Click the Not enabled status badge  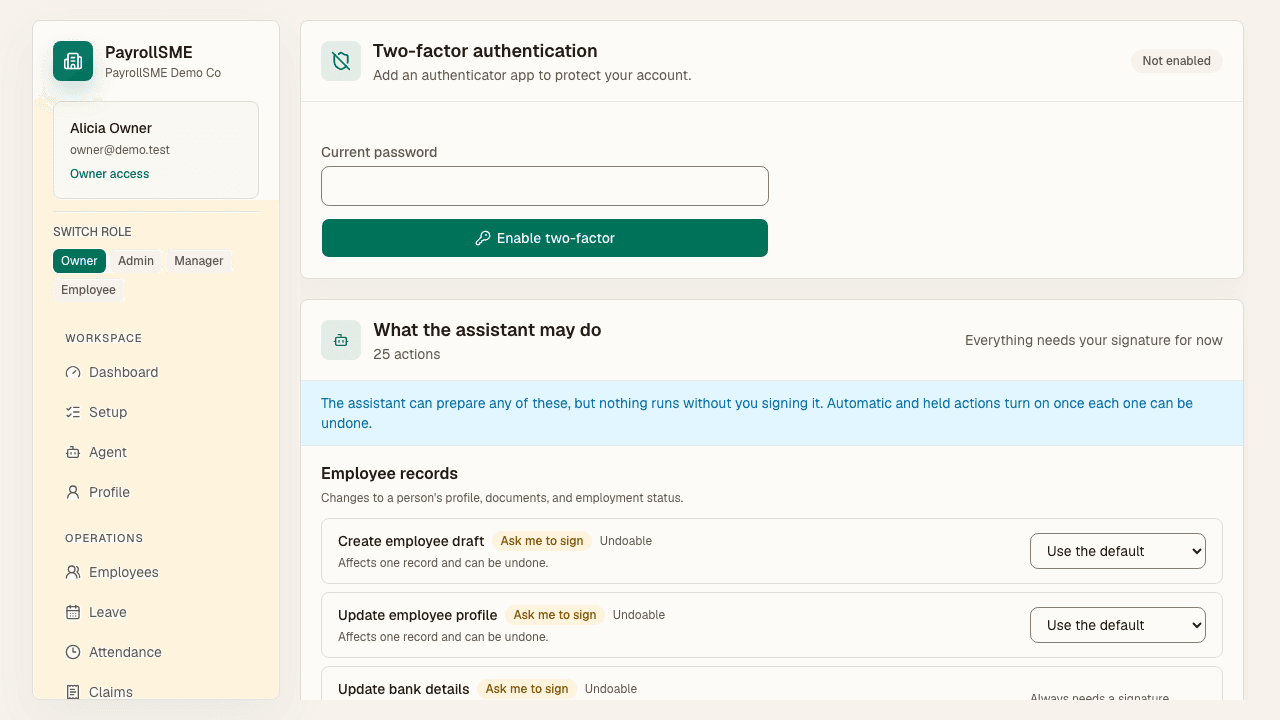click(1177, 61)
